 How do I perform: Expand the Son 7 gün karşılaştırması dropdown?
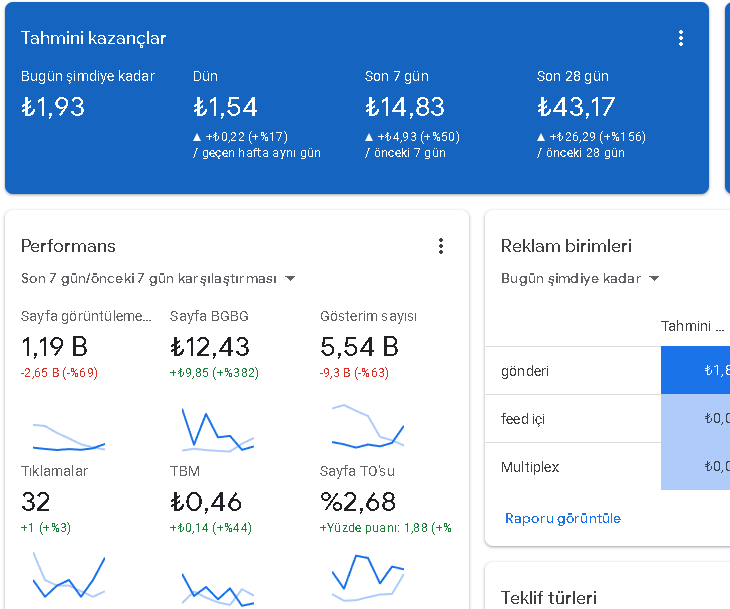coord(158,278)
